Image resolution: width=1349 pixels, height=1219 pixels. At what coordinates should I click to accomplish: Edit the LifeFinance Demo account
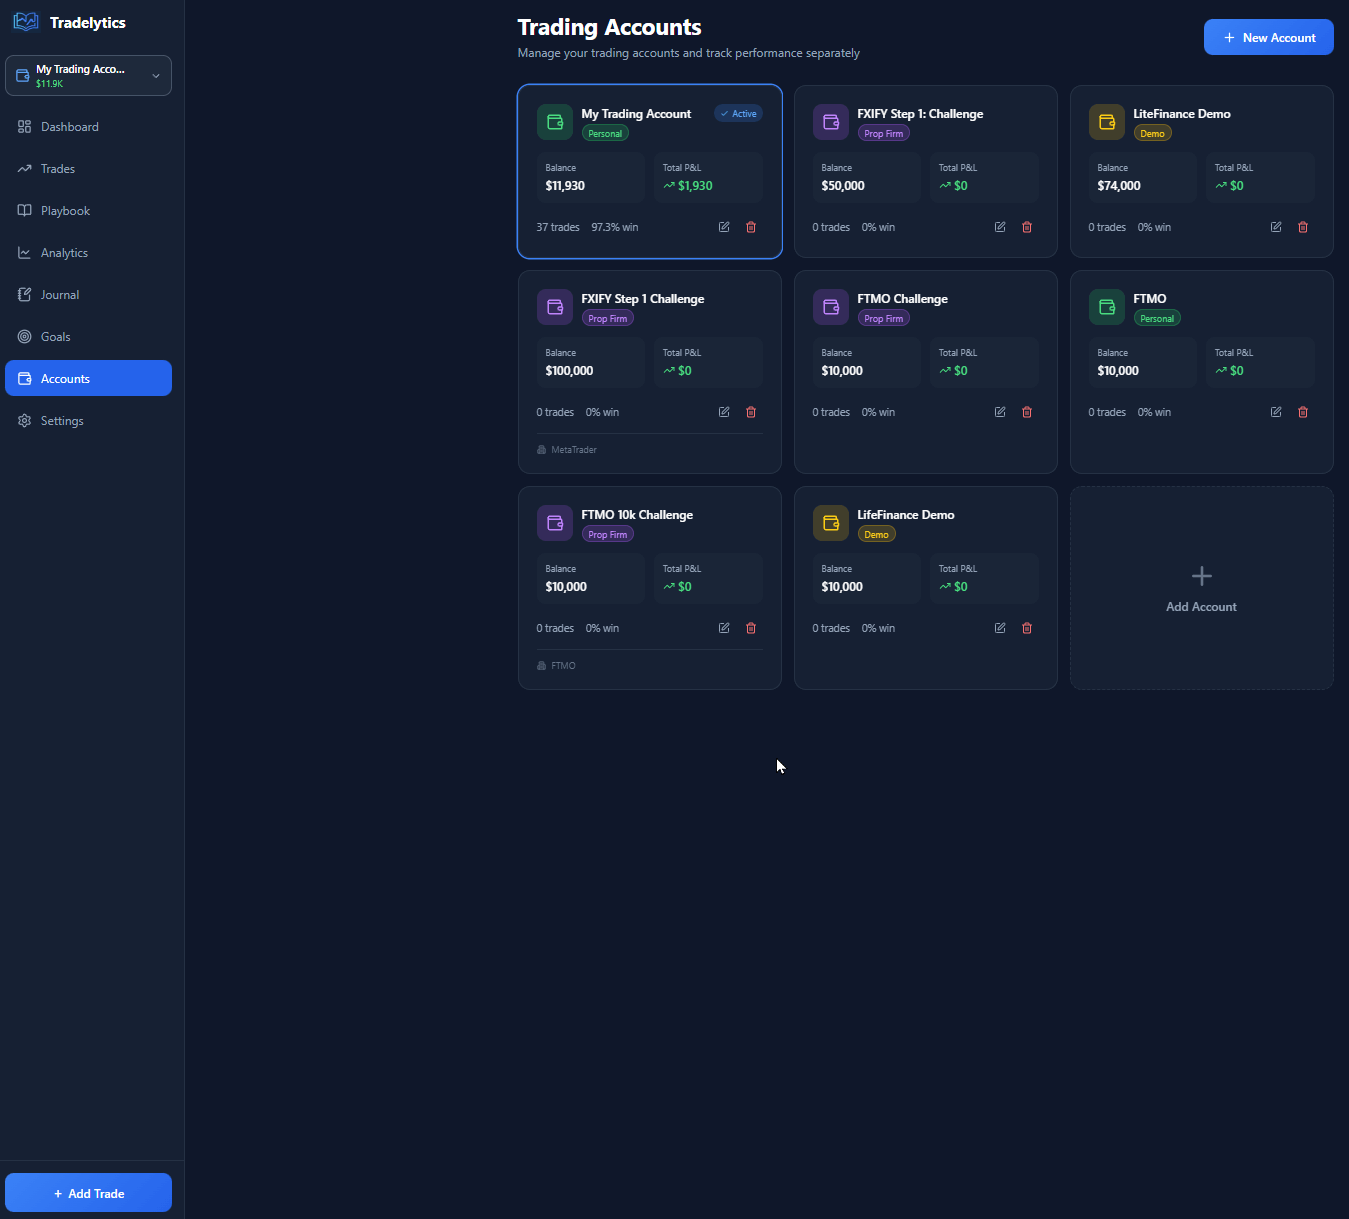pos(1000,628)
